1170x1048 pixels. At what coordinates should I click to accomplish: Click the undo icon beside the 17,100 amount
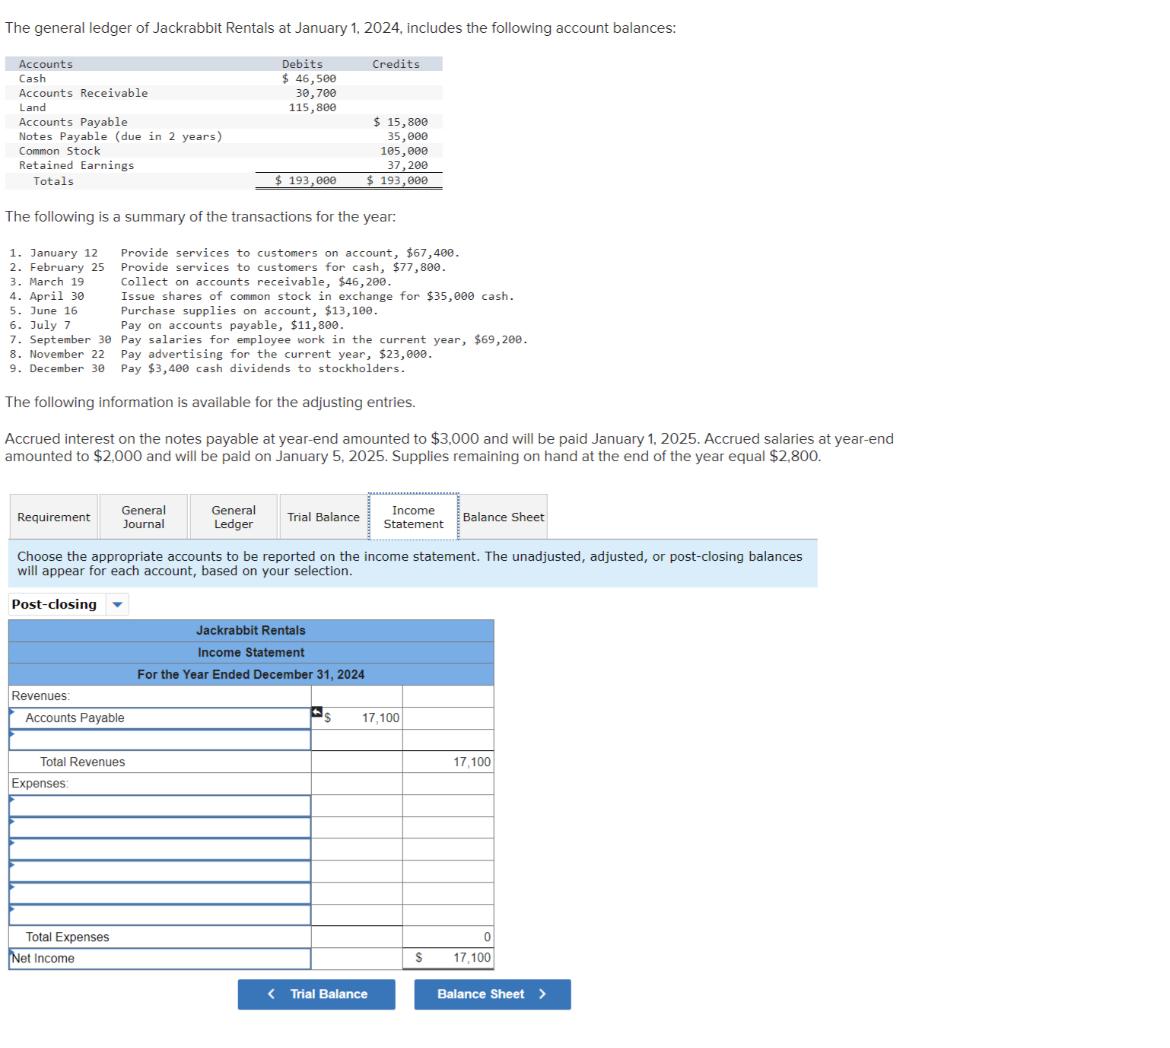coord(316,710)
